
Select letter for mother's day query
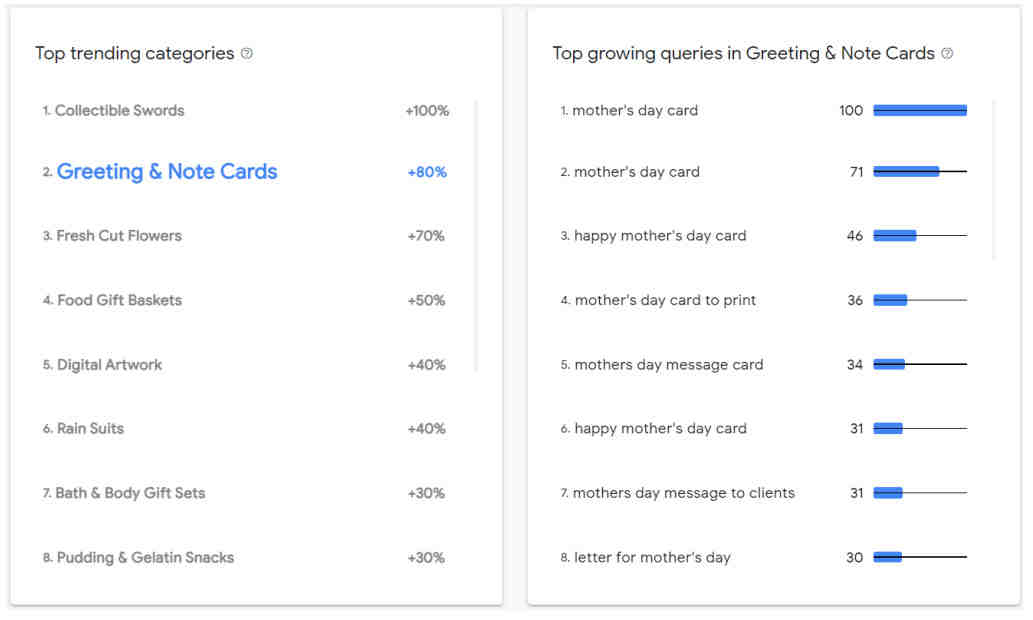(652, 558)
